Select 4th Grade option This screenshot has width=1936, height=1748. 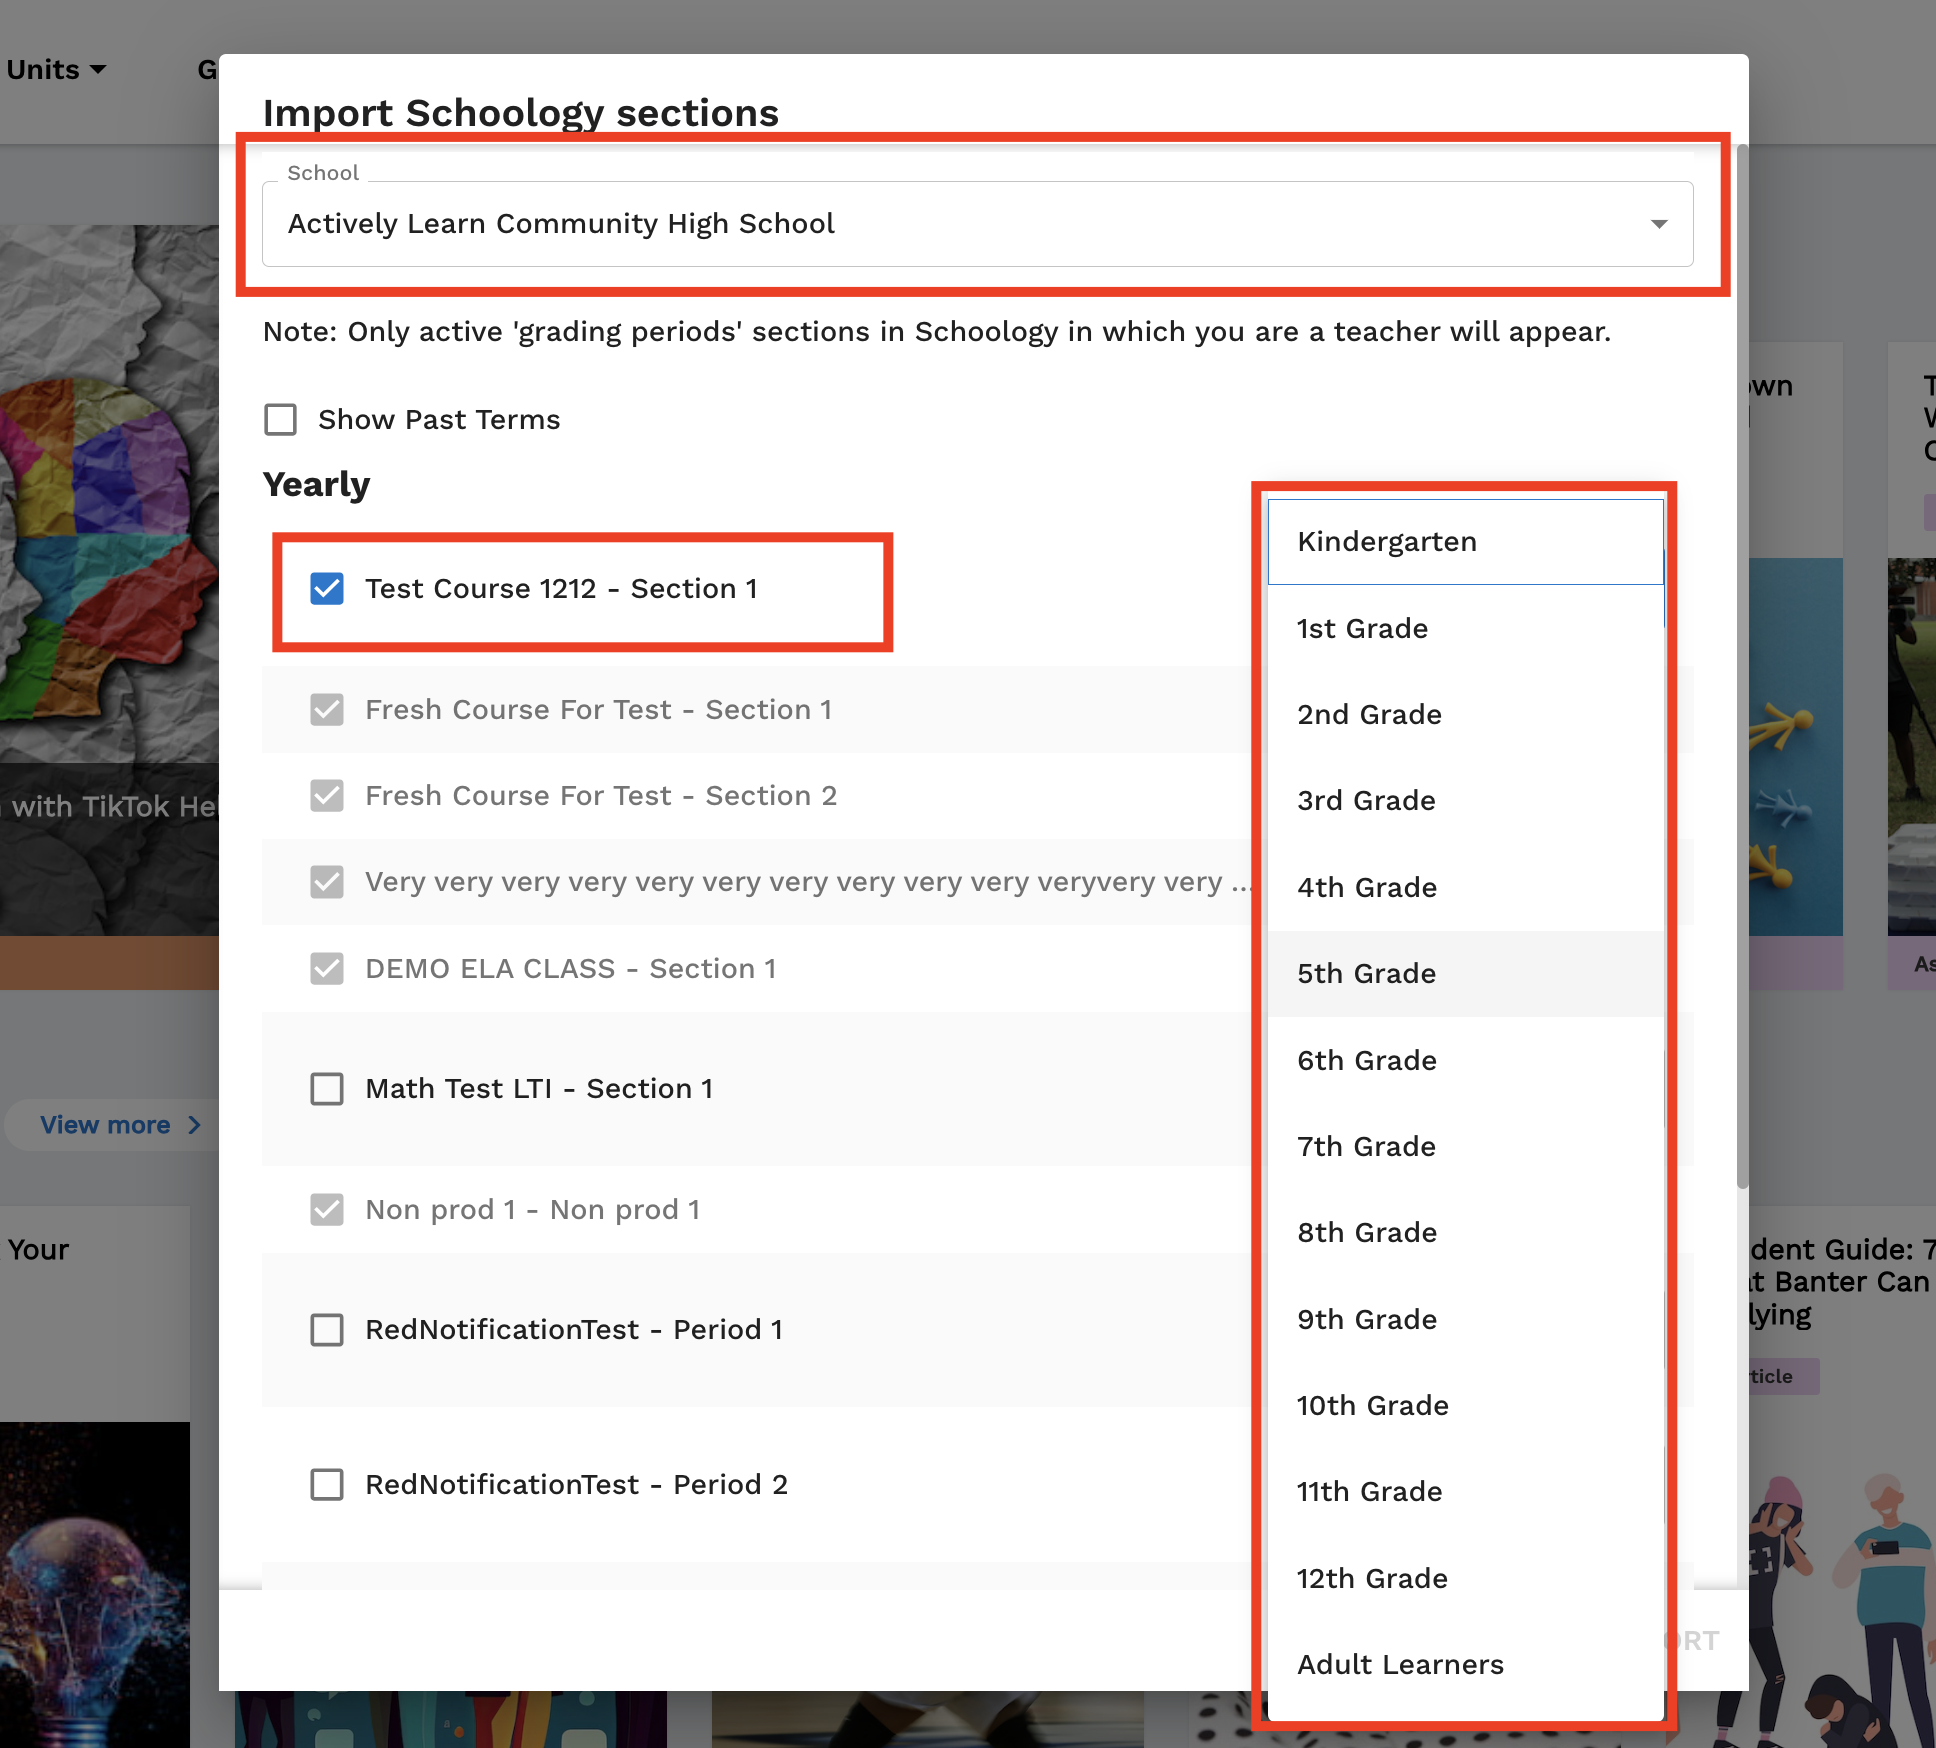[1465, 888]
